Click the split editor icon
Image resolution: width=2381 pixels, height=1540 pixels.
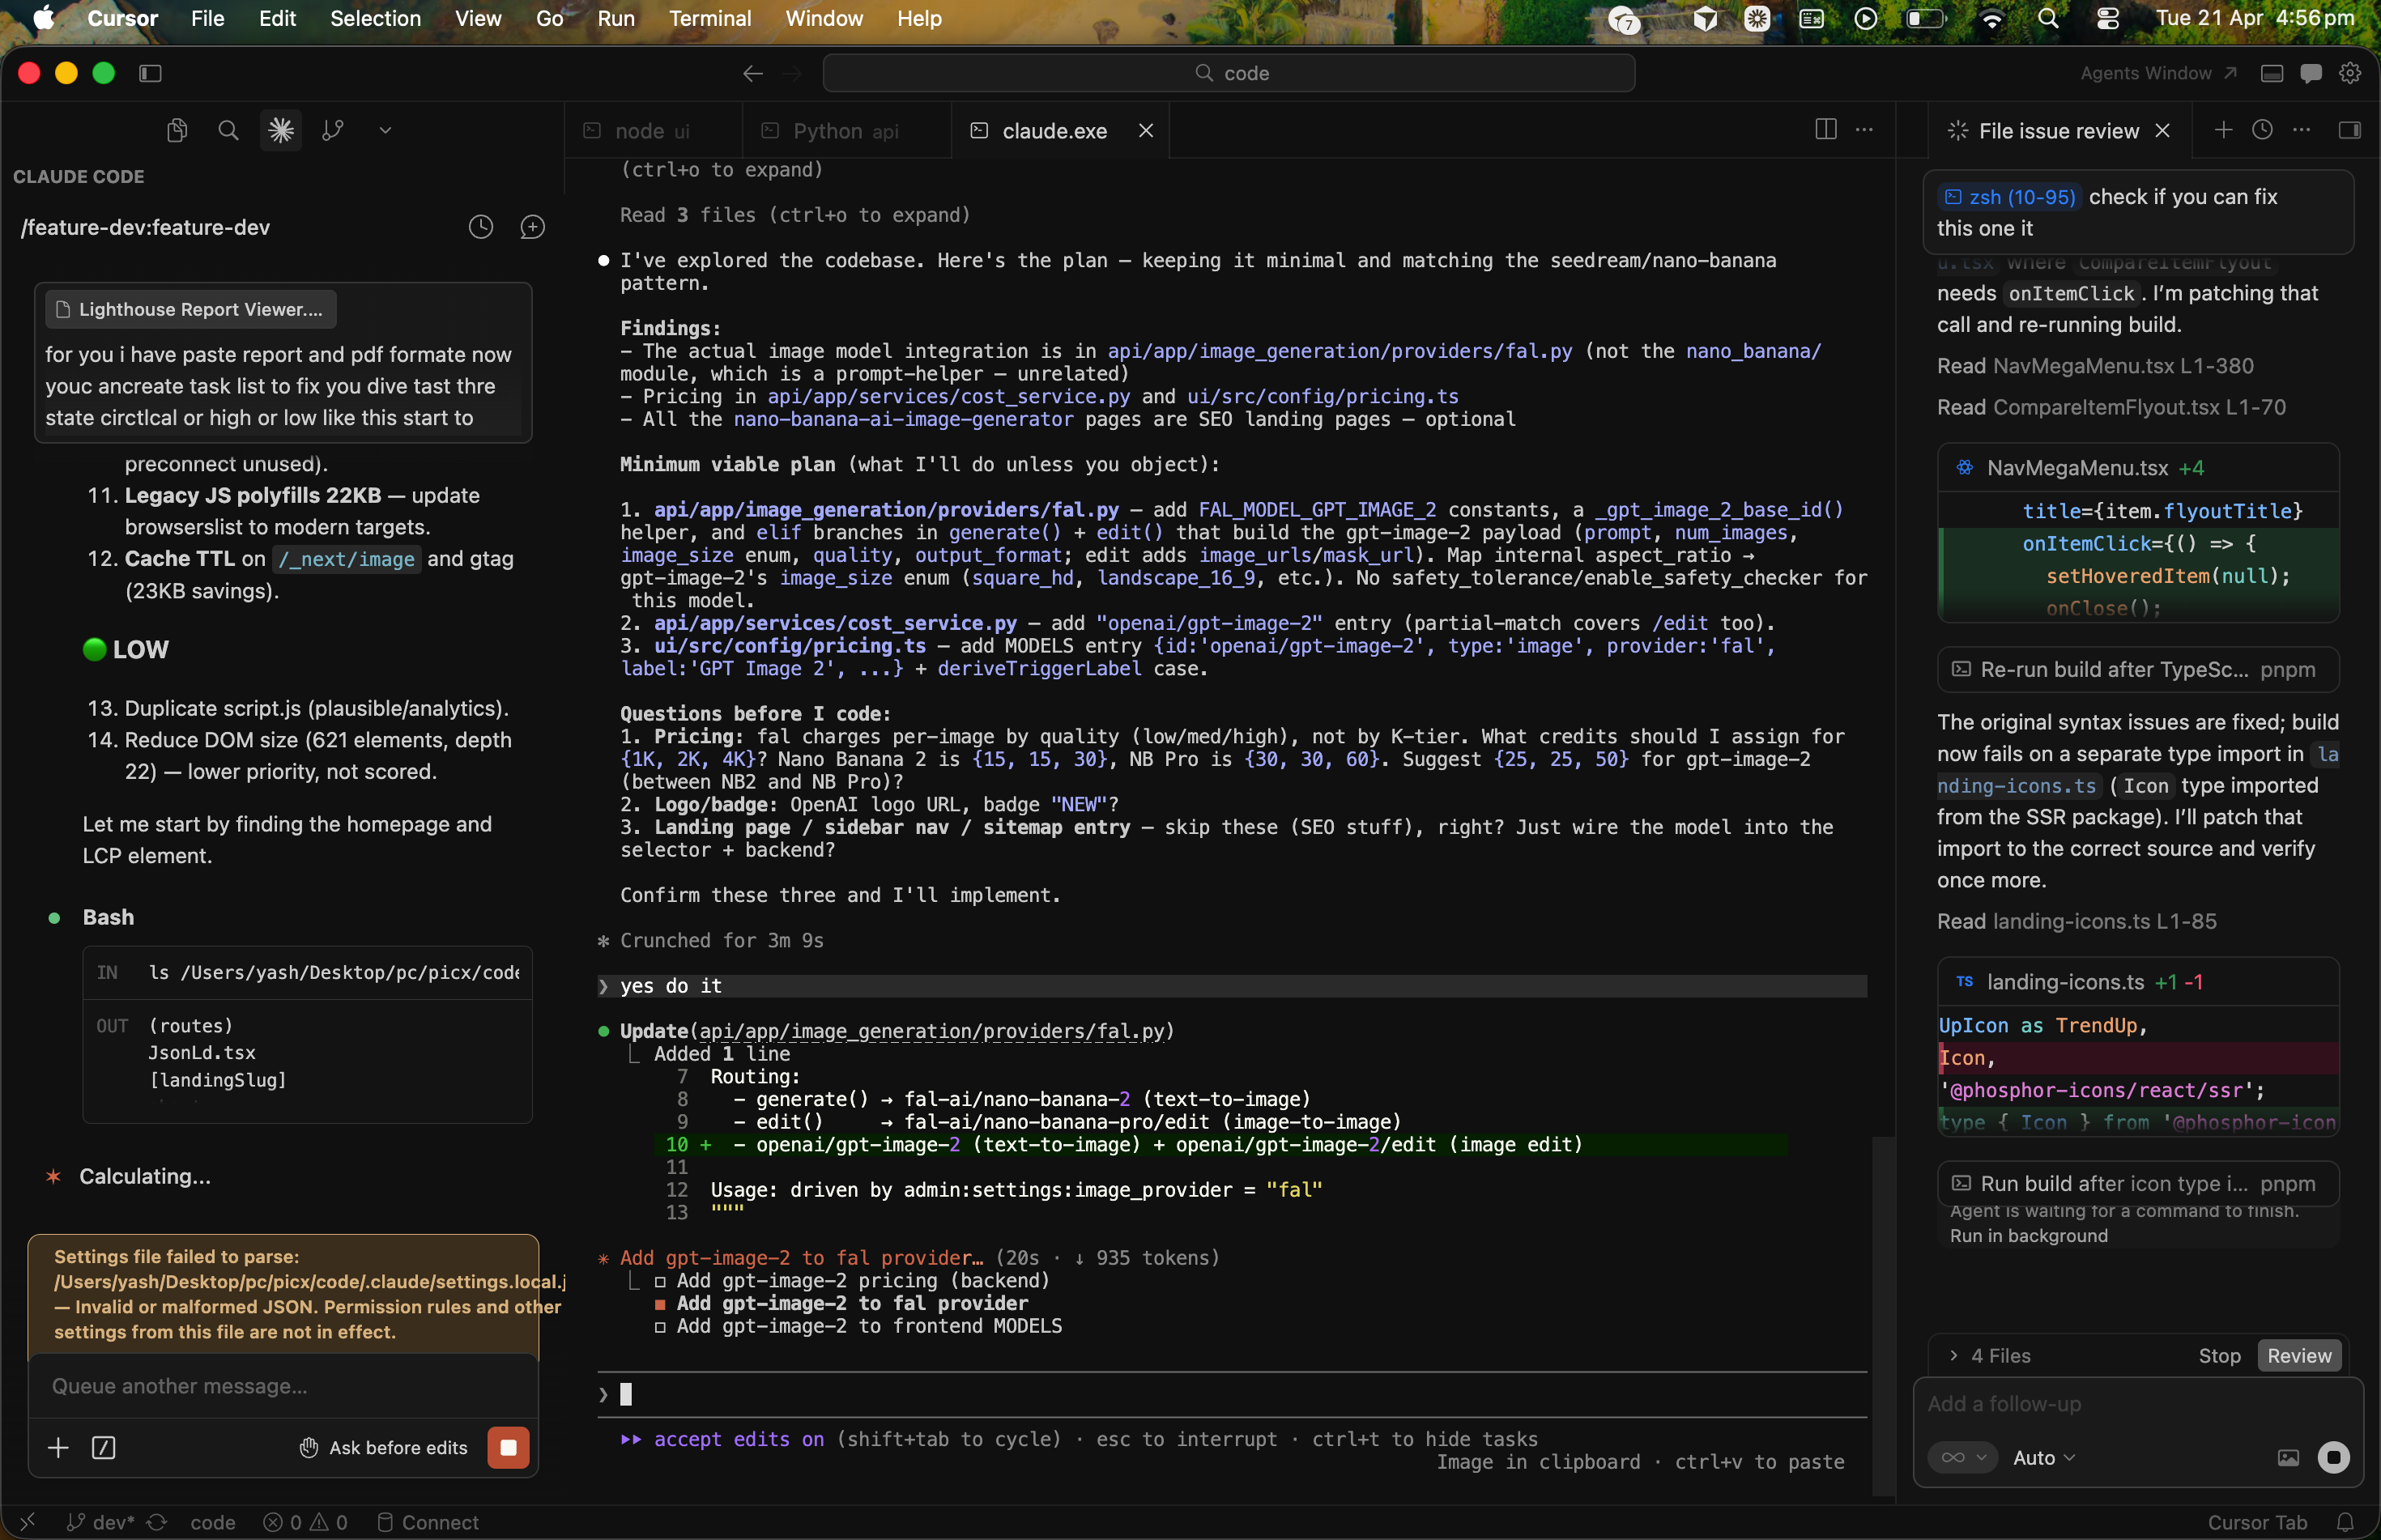point(1825,130)
